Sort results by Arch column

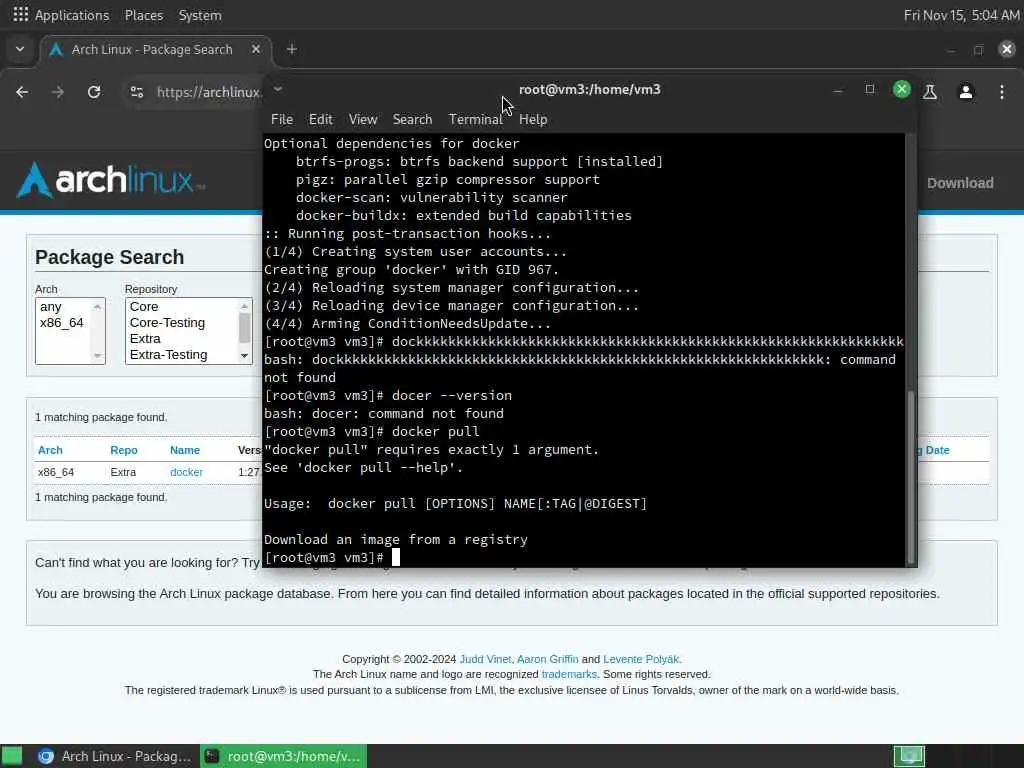pyautogui.click(x=50, y=450)
